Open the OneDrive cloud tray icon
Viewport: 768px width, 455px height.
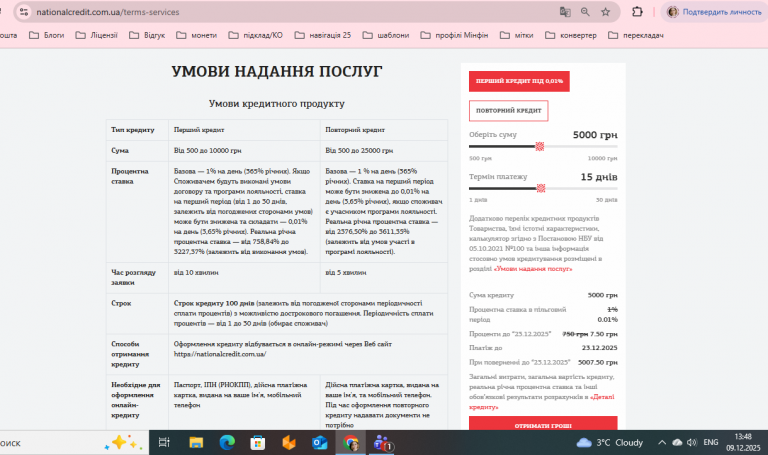coord(677,443)
